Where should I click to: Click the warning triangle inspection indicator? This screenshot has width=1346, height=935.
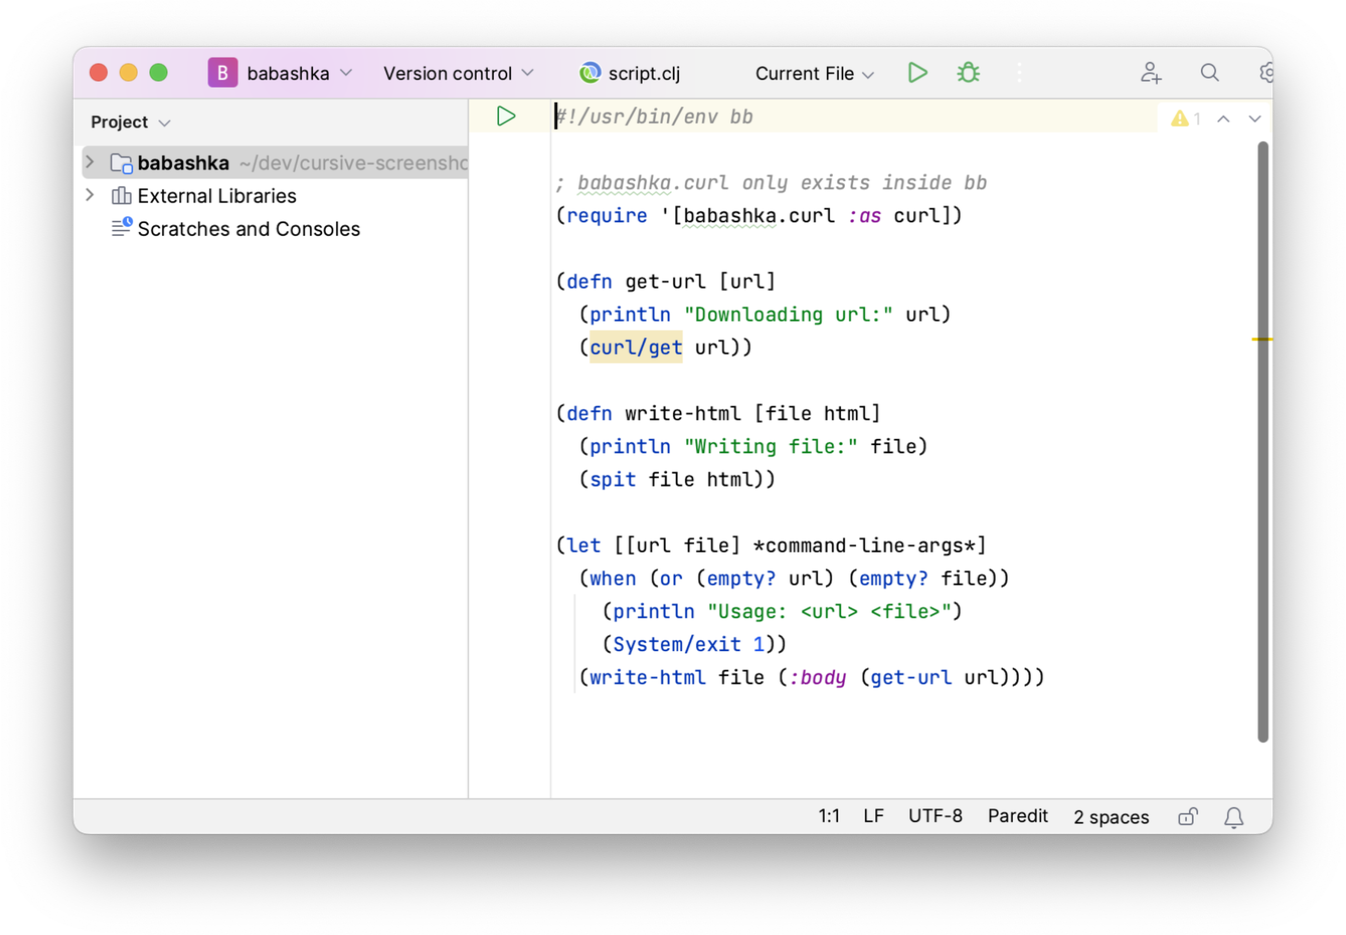pos(1180,118)
